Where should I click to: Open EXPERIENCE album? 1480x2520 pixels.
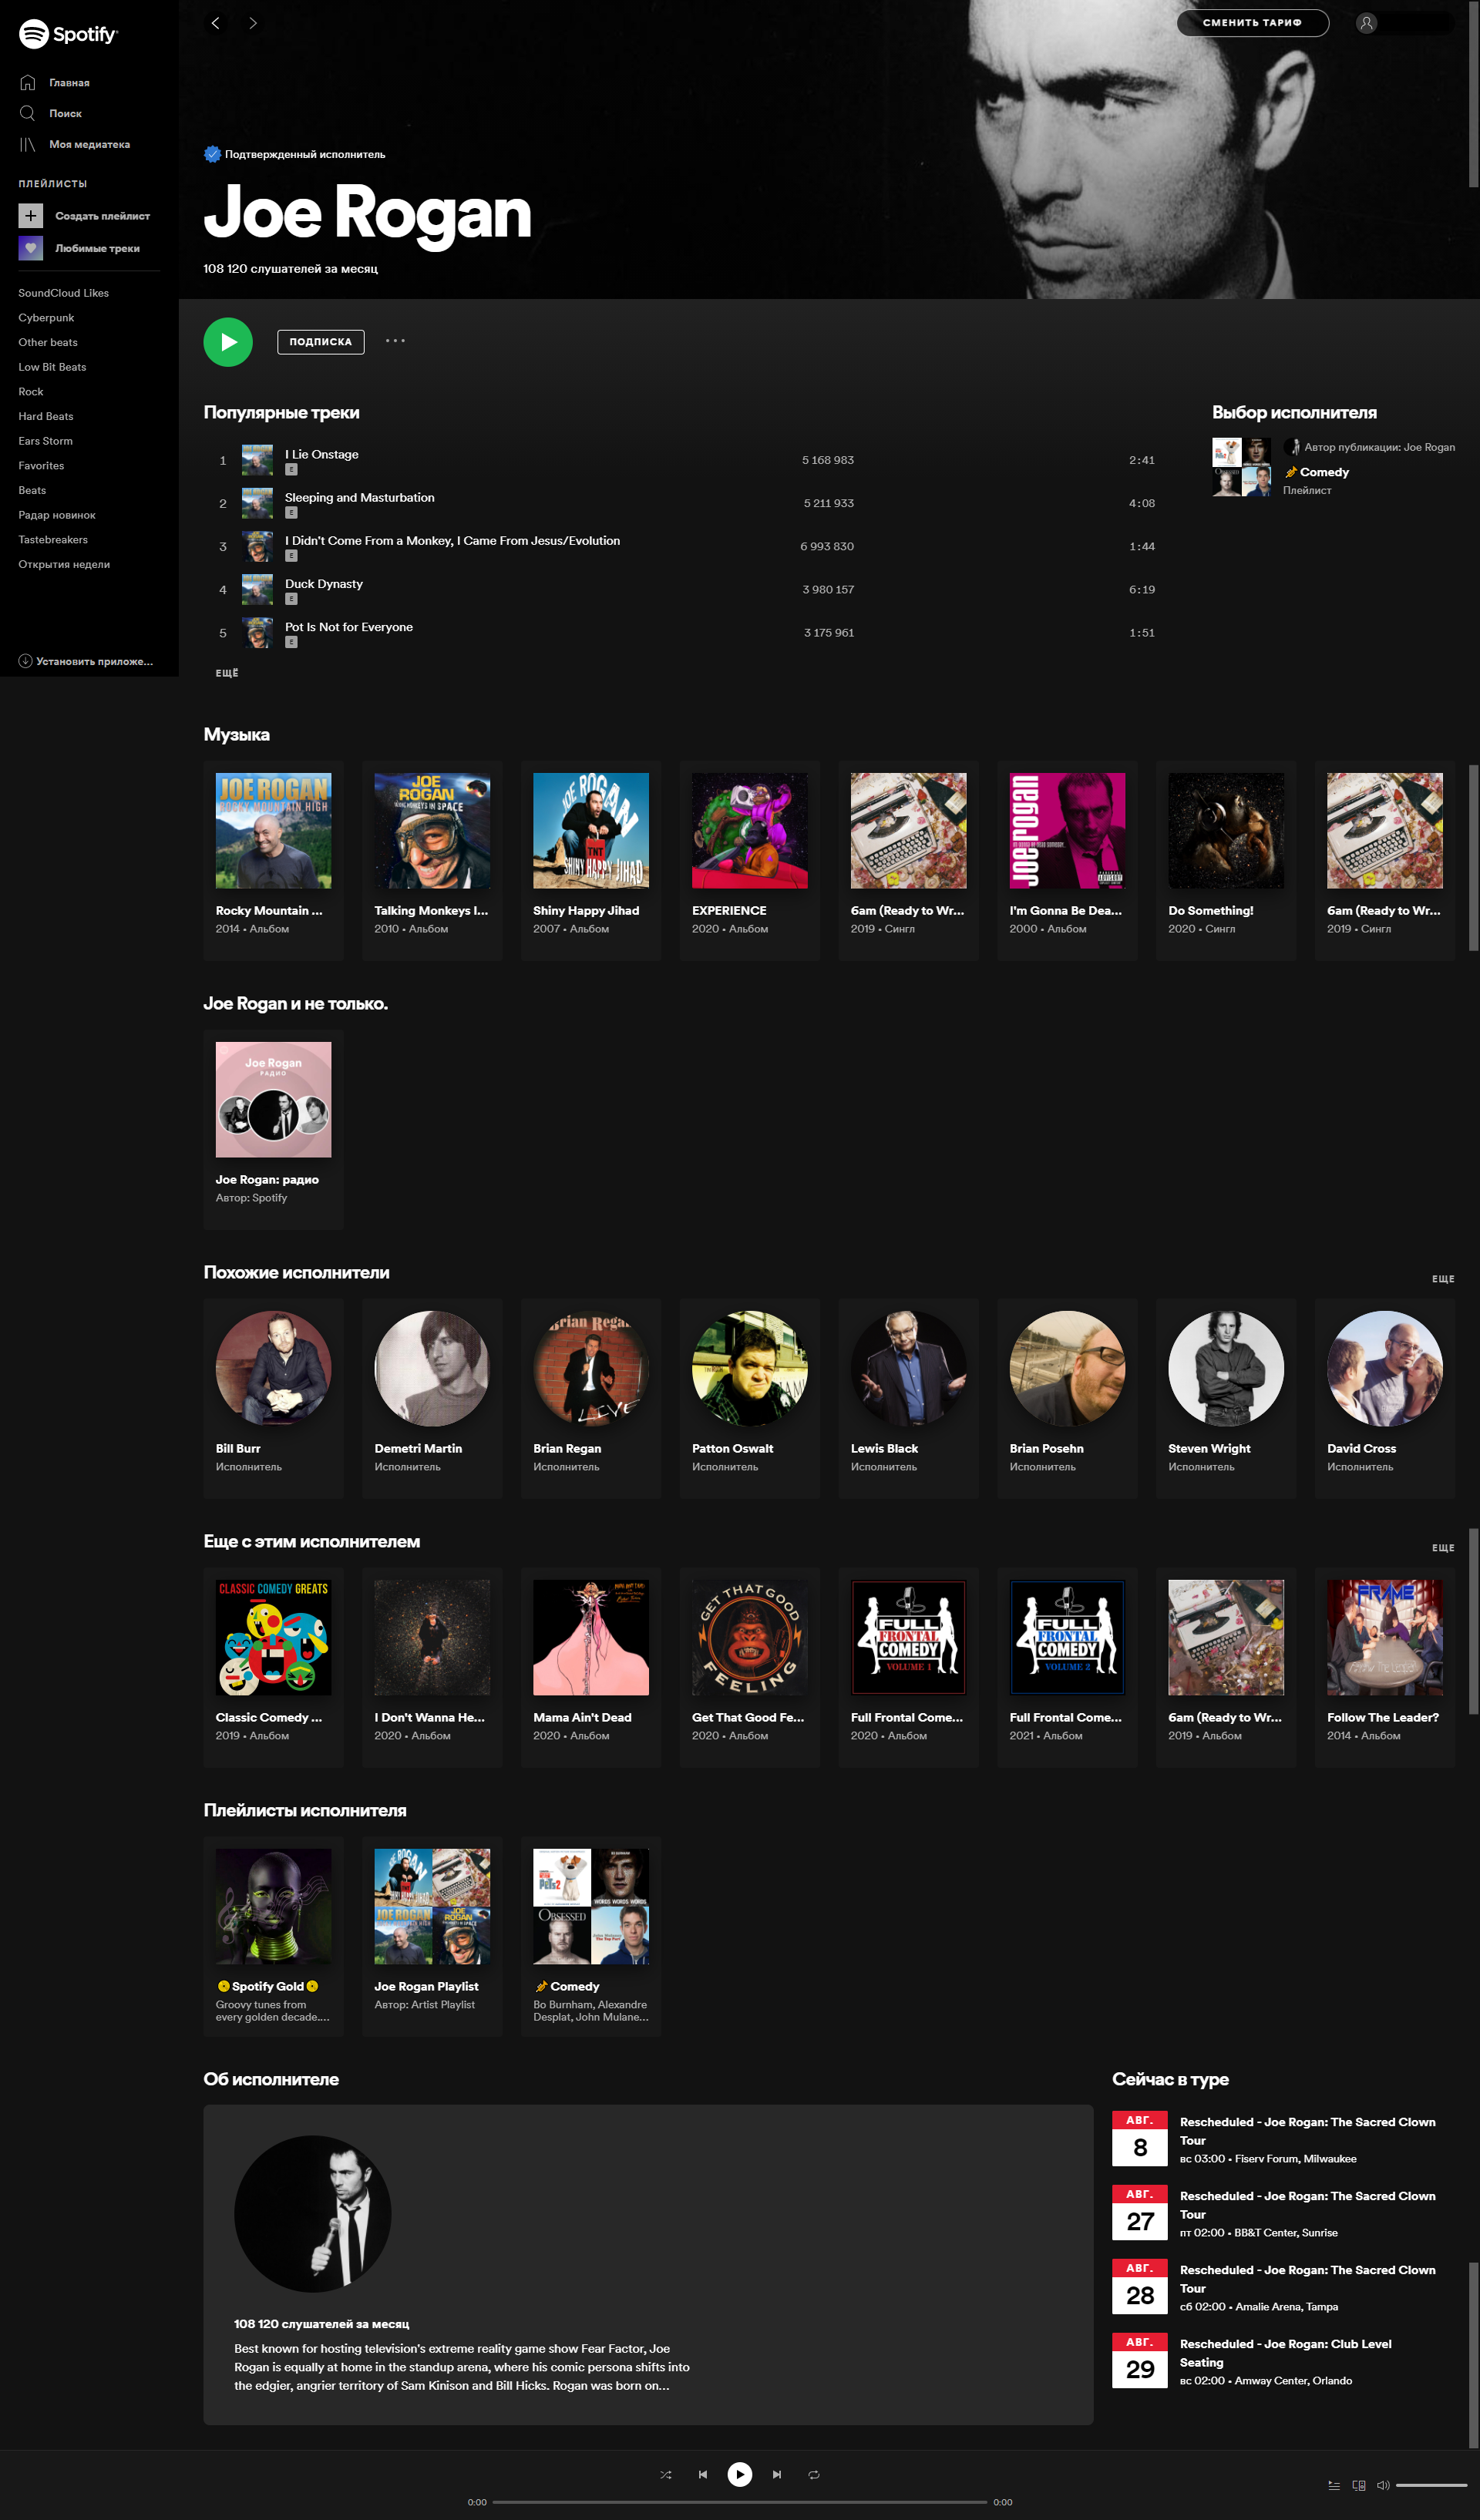[x=750, y=860]
